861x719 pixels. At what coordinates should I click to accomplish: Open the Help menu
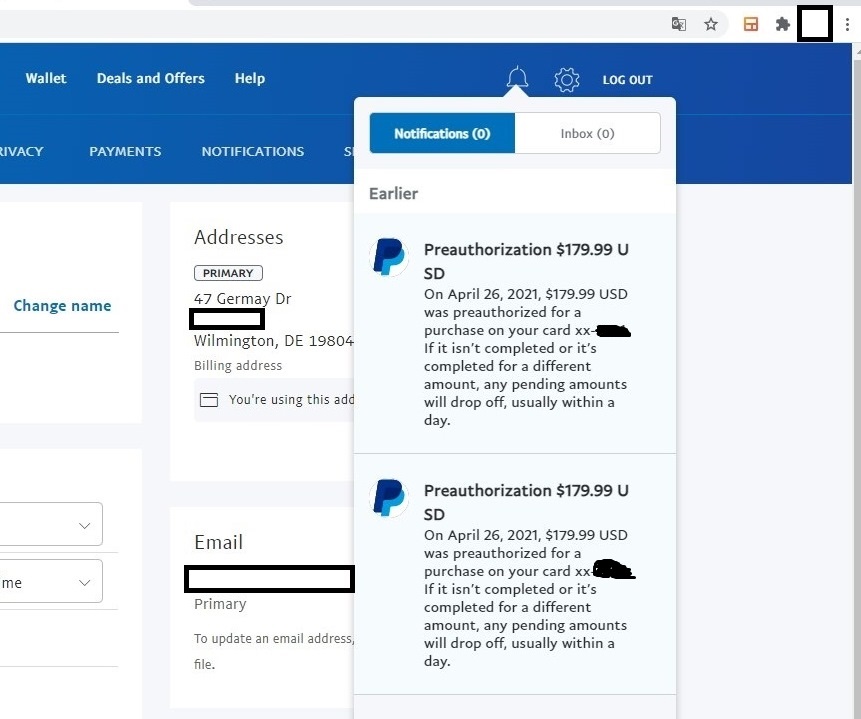pyautogui.click(x=250, y=78)
